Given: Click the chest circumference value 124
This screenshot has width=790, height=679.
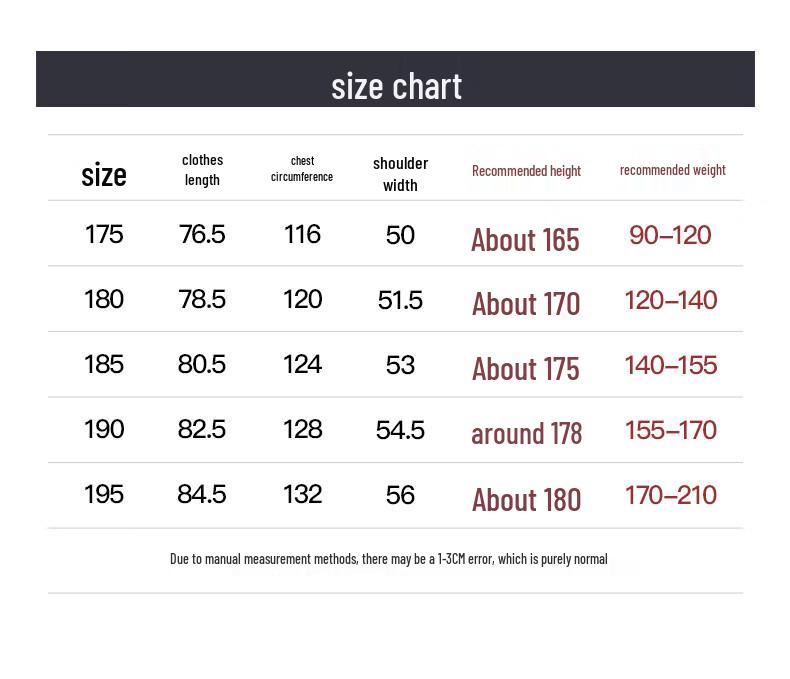Looking at the screenshot, I should (x=302, y=364).
